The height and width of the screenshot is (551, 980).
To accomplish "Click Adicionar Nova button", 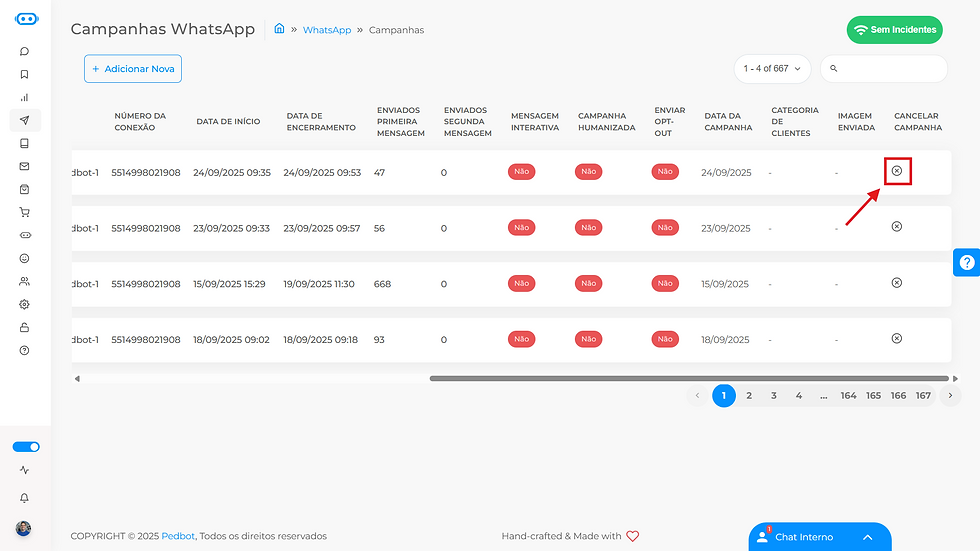I will (133, 69).
